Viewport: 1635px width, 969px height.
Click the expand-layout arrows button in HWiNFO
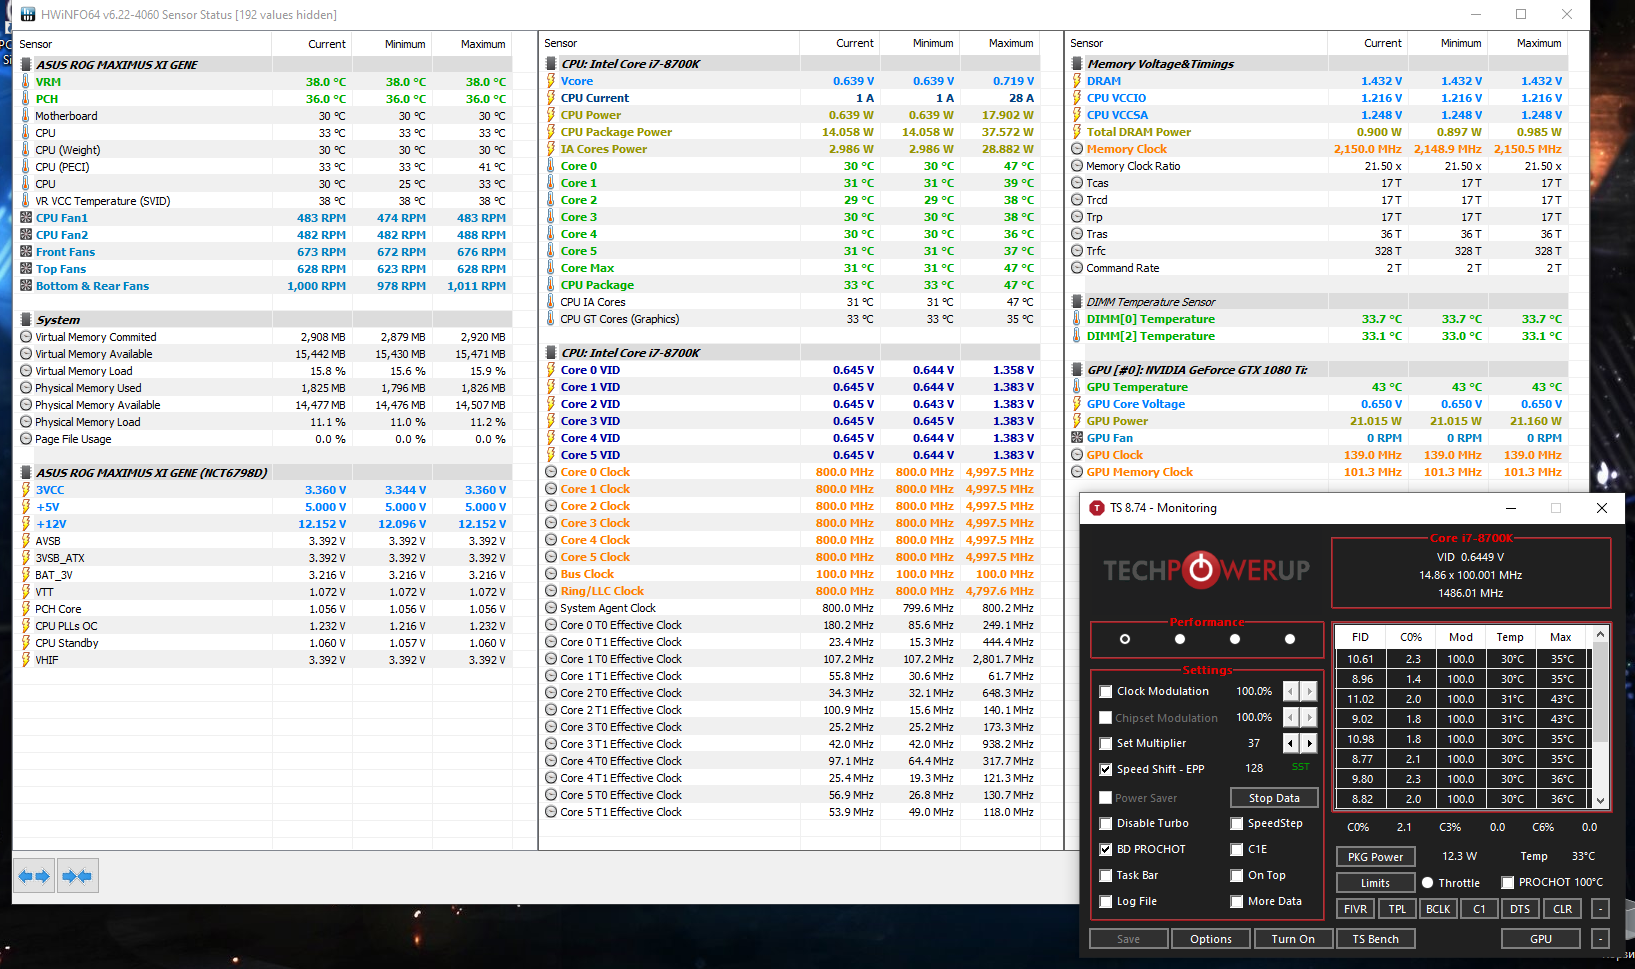35,876
